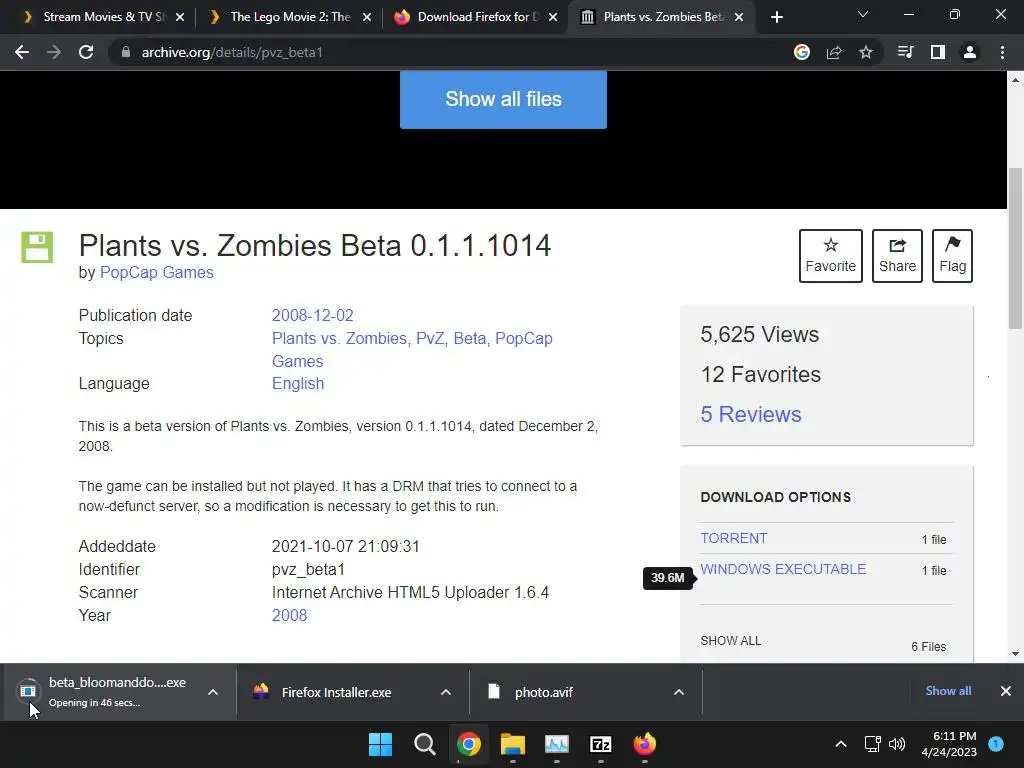This screenshot has width=1024, height=768.
Task: Open the Chrome three-dot menu
Action: click(1002, 52)
